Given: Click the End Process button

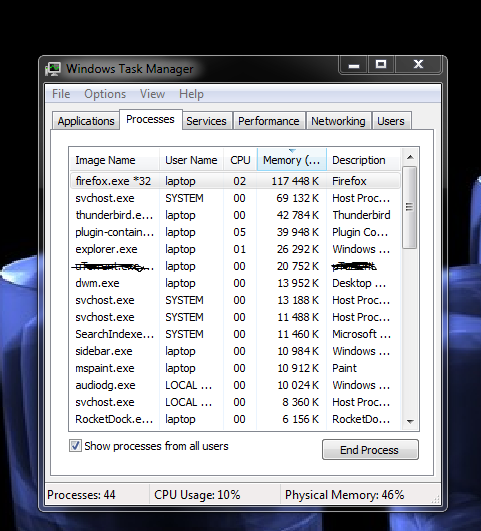Looking at the screenshot, I should (370, 450).
